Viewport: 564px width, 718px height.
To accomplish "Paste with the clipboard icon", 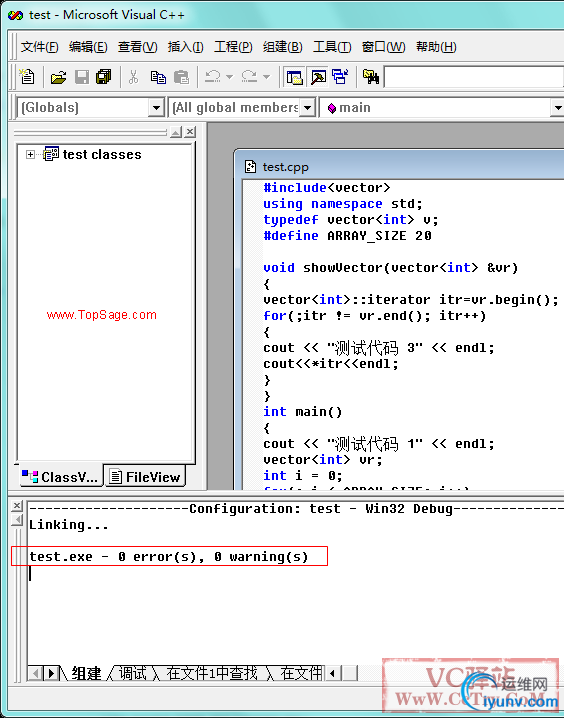I will pos(181,77).
